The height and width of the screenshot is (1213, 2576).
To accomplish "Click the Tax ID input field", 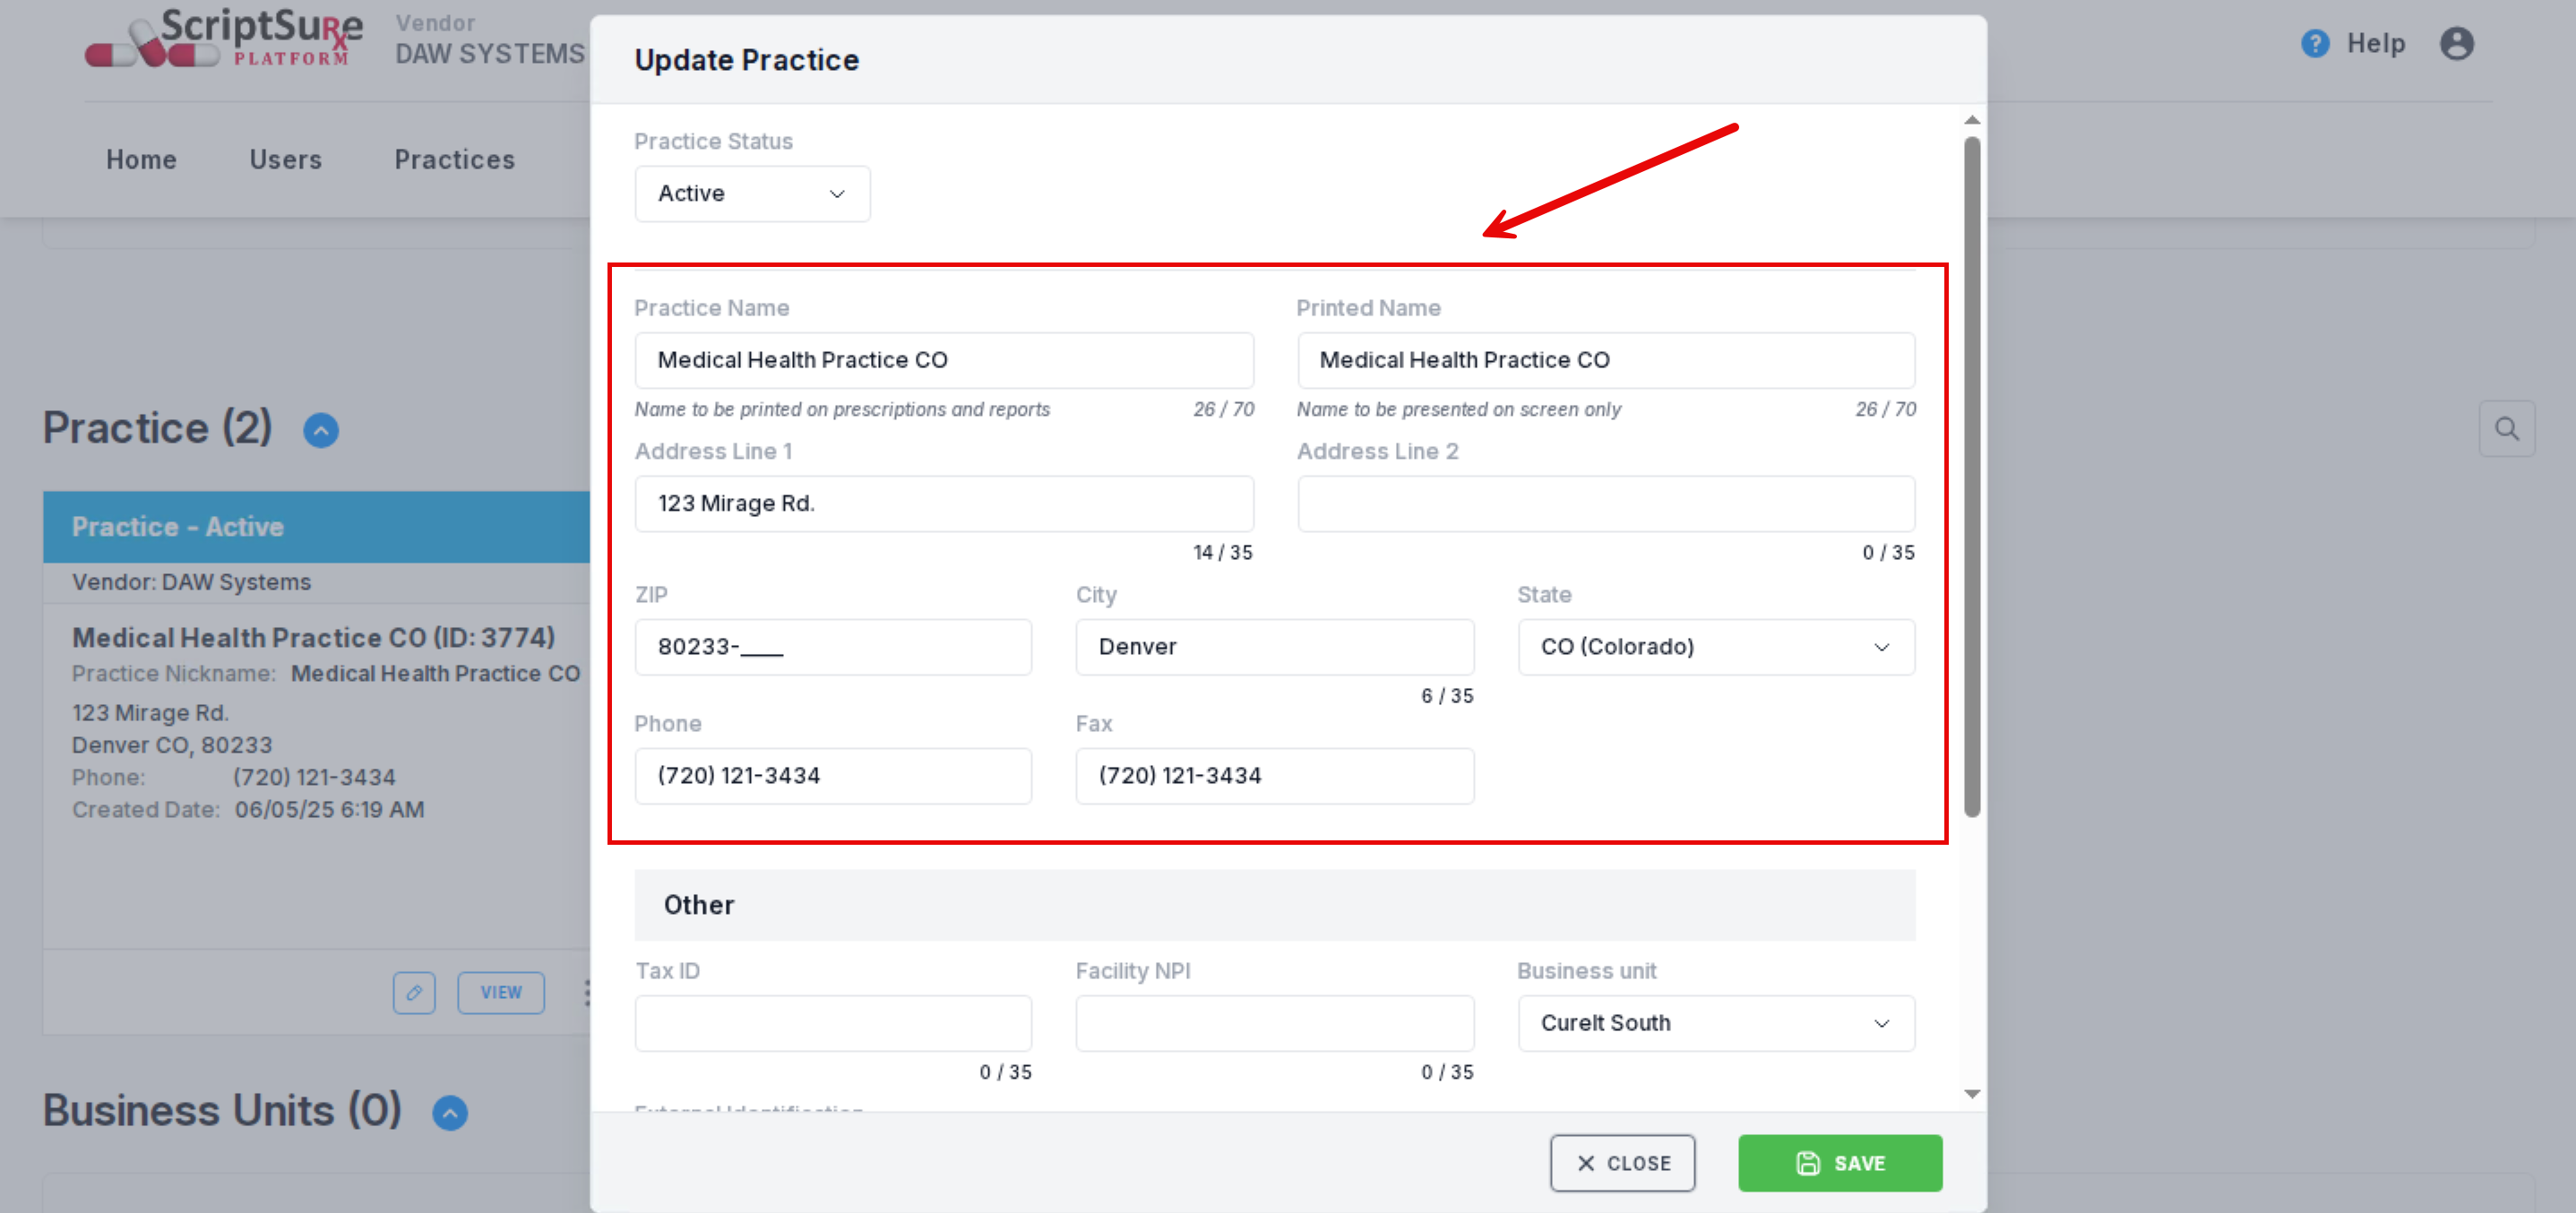I will pos(832,1023).
